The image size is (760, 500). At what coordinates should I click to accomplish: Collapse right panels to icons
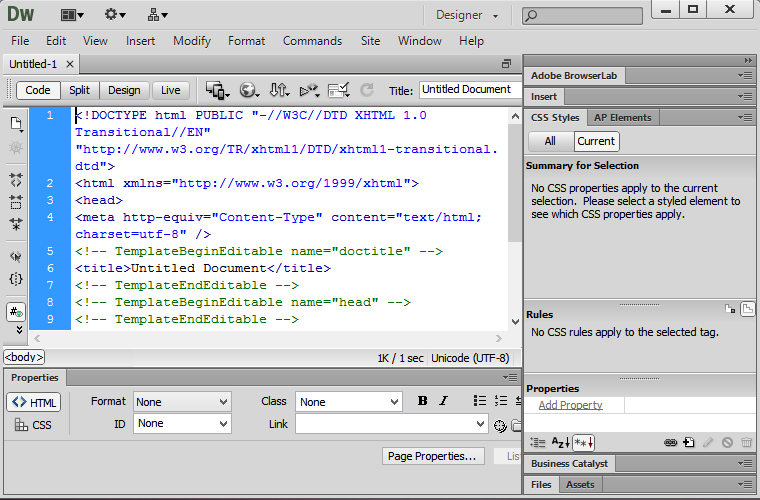point(748,60)
